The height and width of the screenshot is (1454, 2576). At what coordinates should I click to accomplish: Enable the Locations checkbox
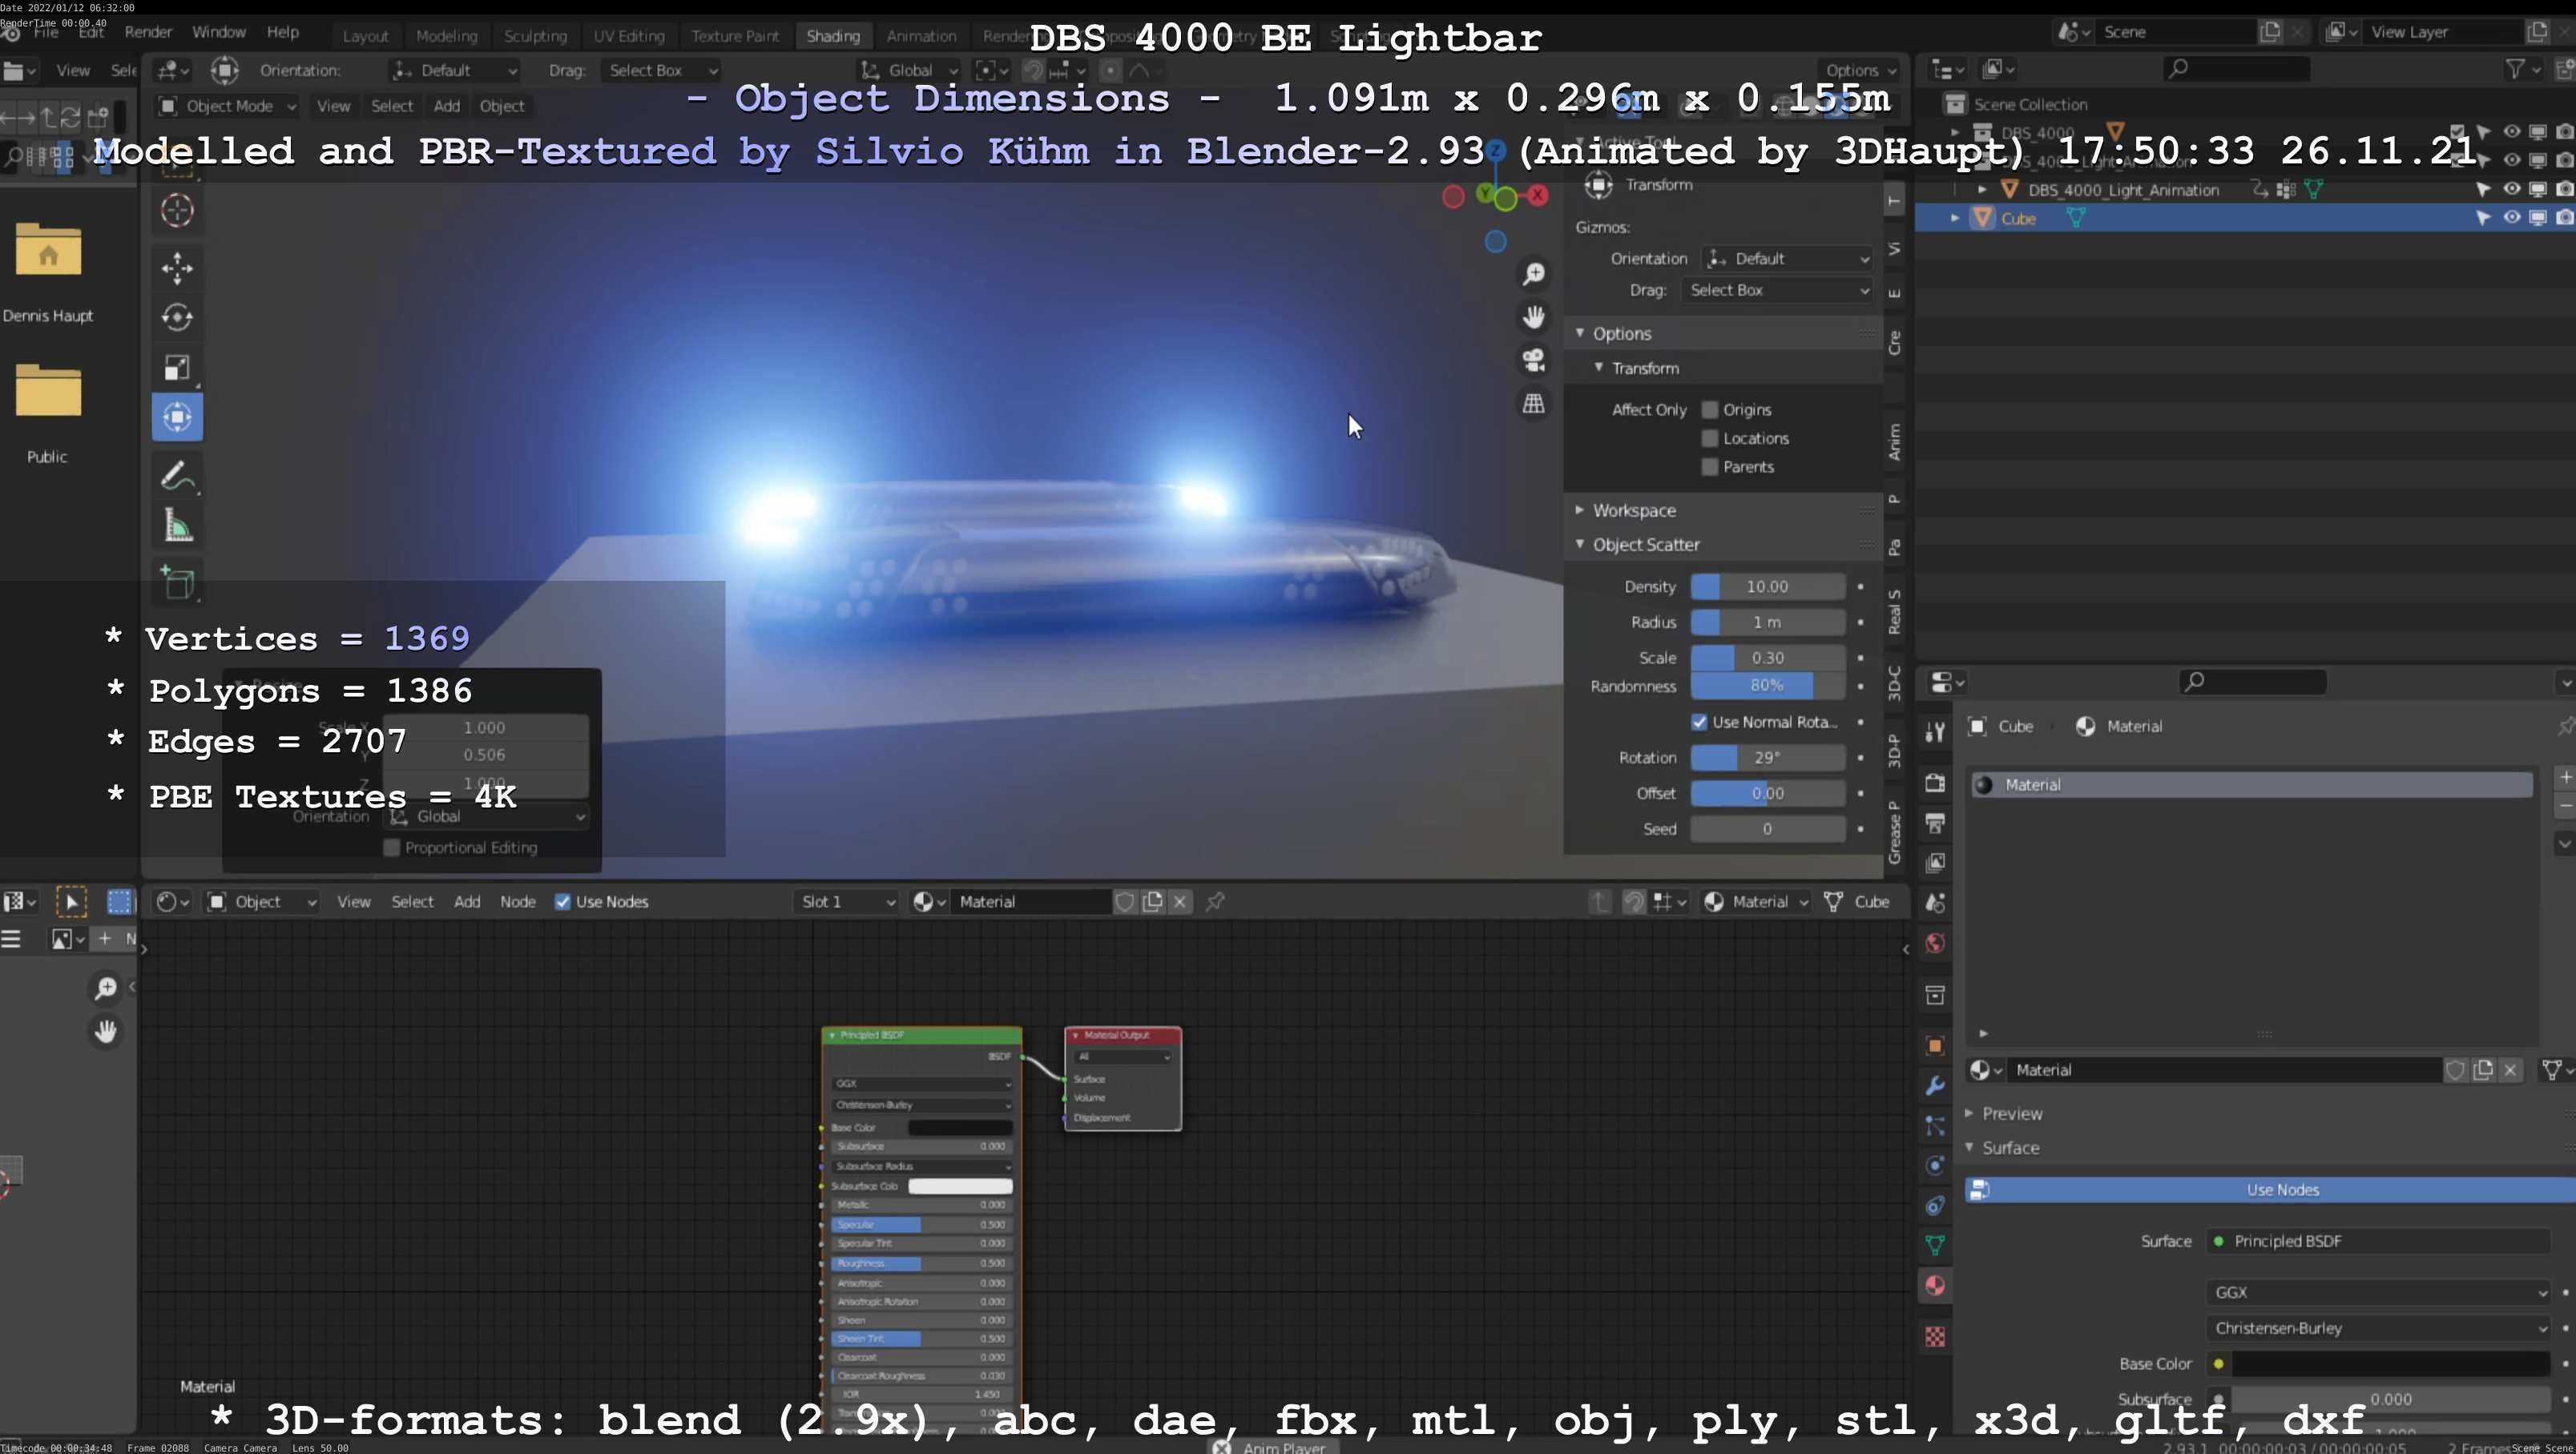click(1710, 438)
